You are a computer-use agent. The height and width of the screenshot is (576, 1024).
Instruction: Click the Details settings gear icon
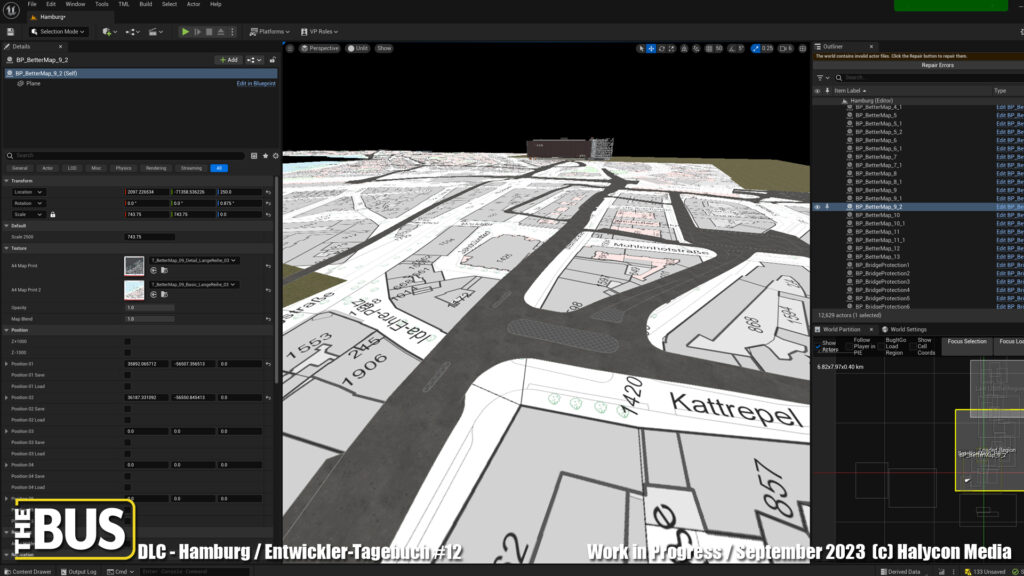[x=275, y=156]
